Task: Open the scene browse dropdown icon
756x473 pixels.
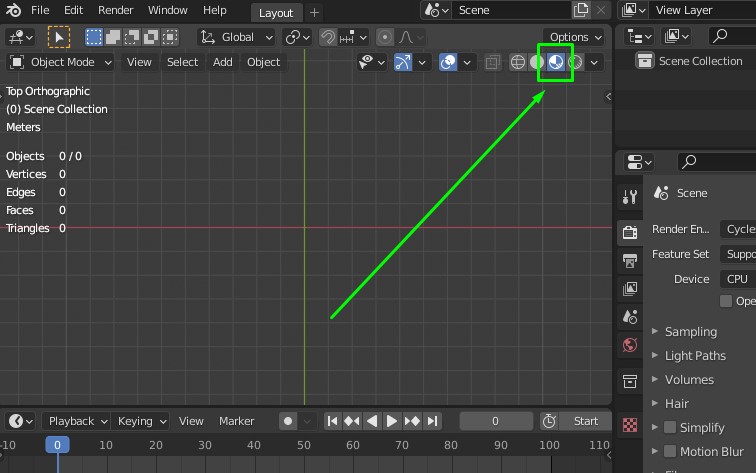Action: 436,10
